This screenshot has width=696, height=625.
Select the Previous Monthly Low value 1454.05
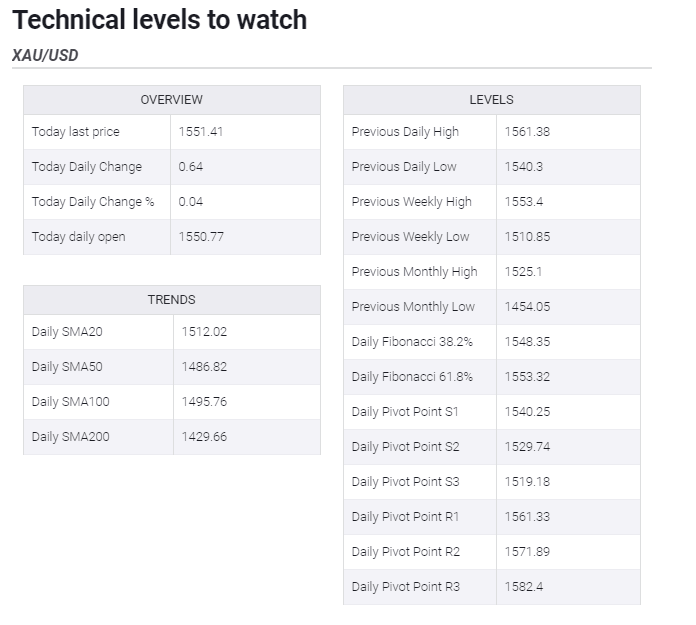pyautogui.click(x=527, y=307)
